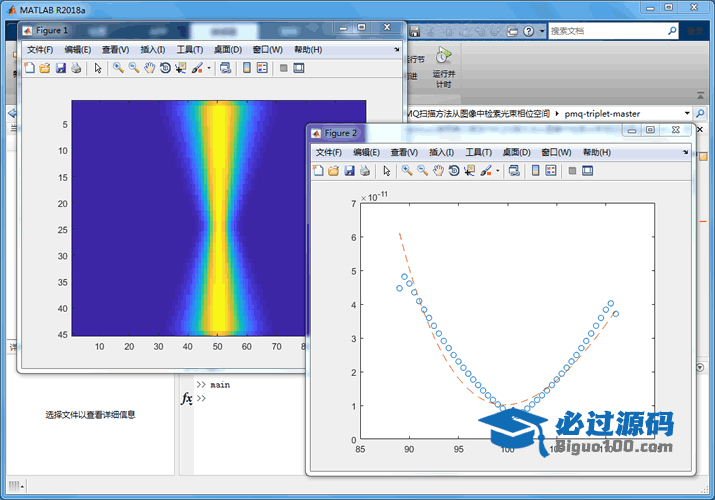The height and width of the screenshot is (500, 715).
Task: Insert Legend via Figure 1 toolbar icon
Action: pyautogui.click(x=262, y=68)
